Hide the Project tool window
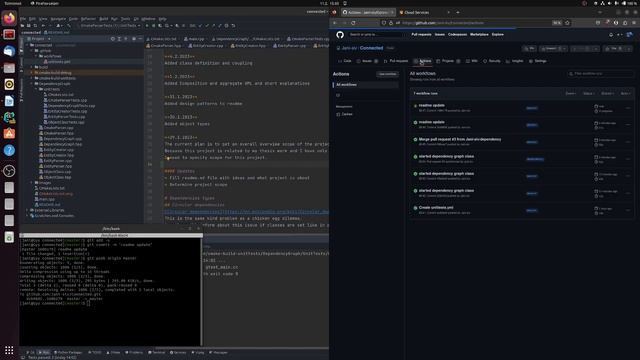 click(x=140, y=39)
